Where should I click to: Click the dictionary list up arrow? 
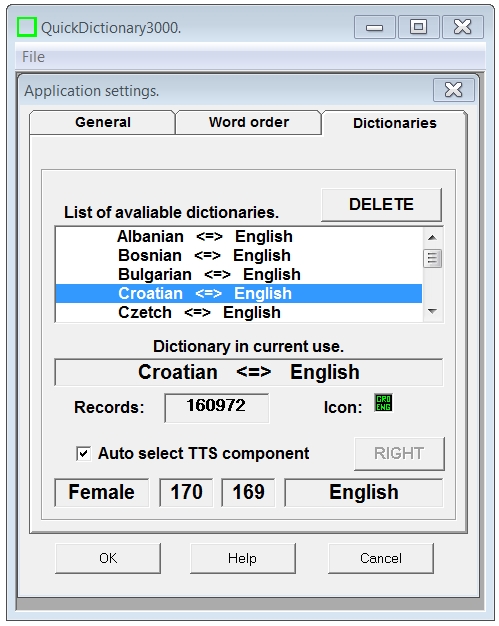pyautogui.click(x=432, y=238)
